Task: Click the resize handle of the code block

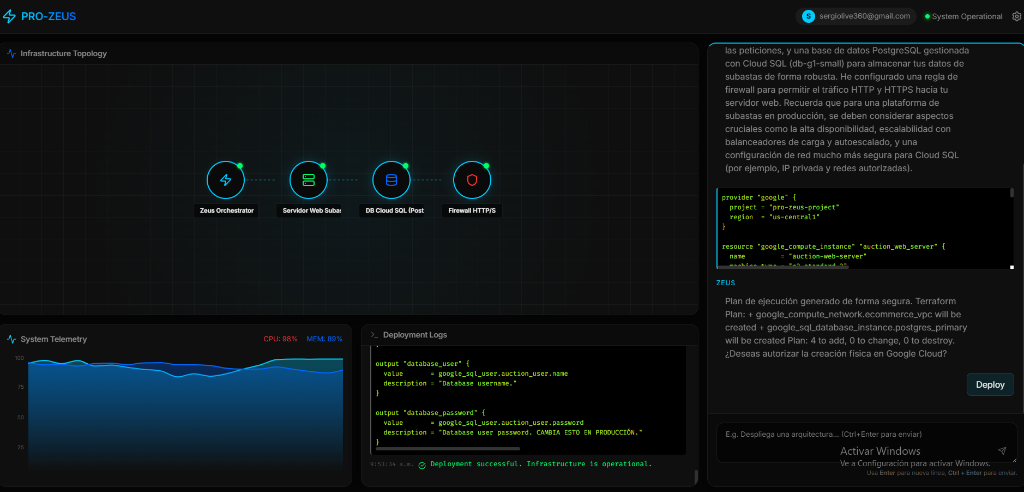Action: (1012, 267)
